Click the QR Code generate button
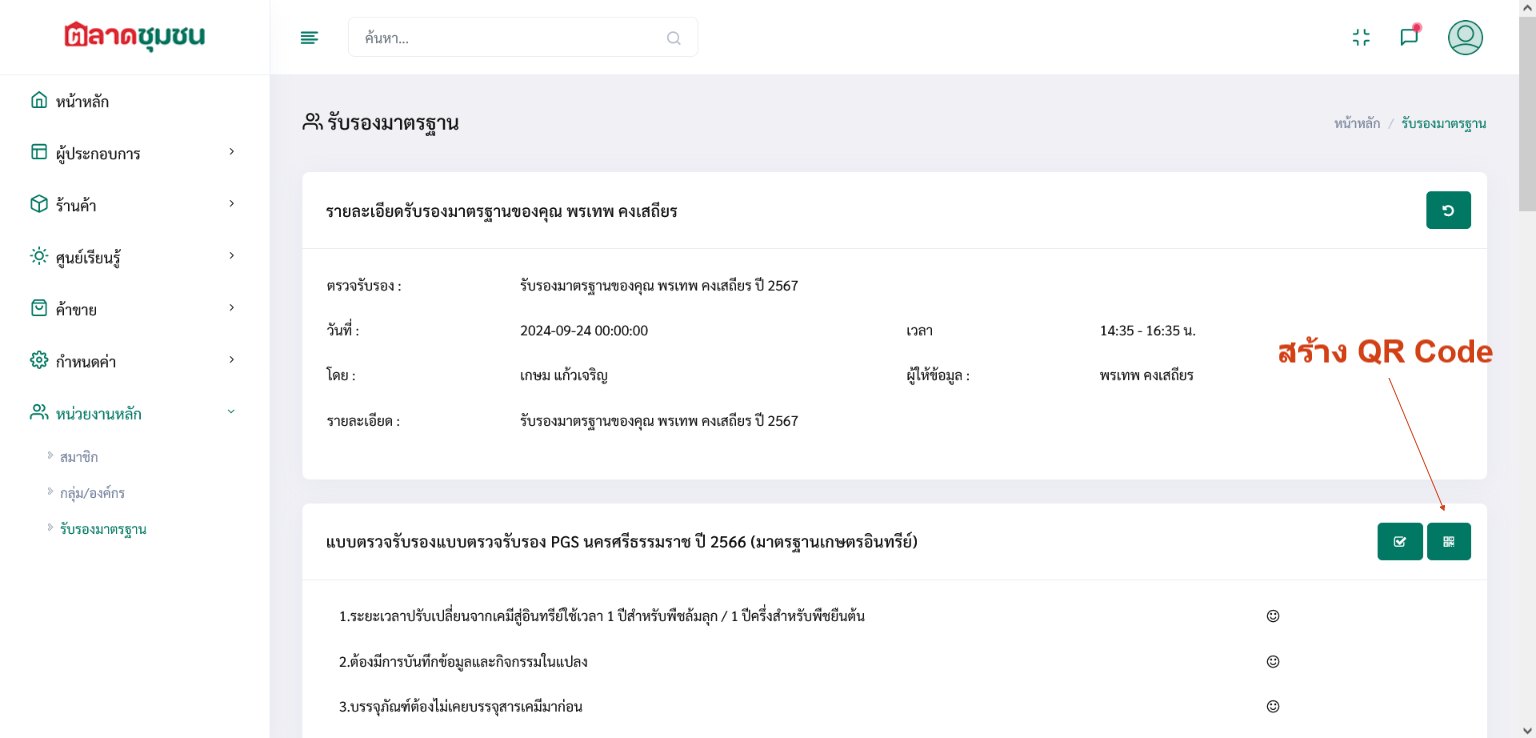 point(1448,542)
